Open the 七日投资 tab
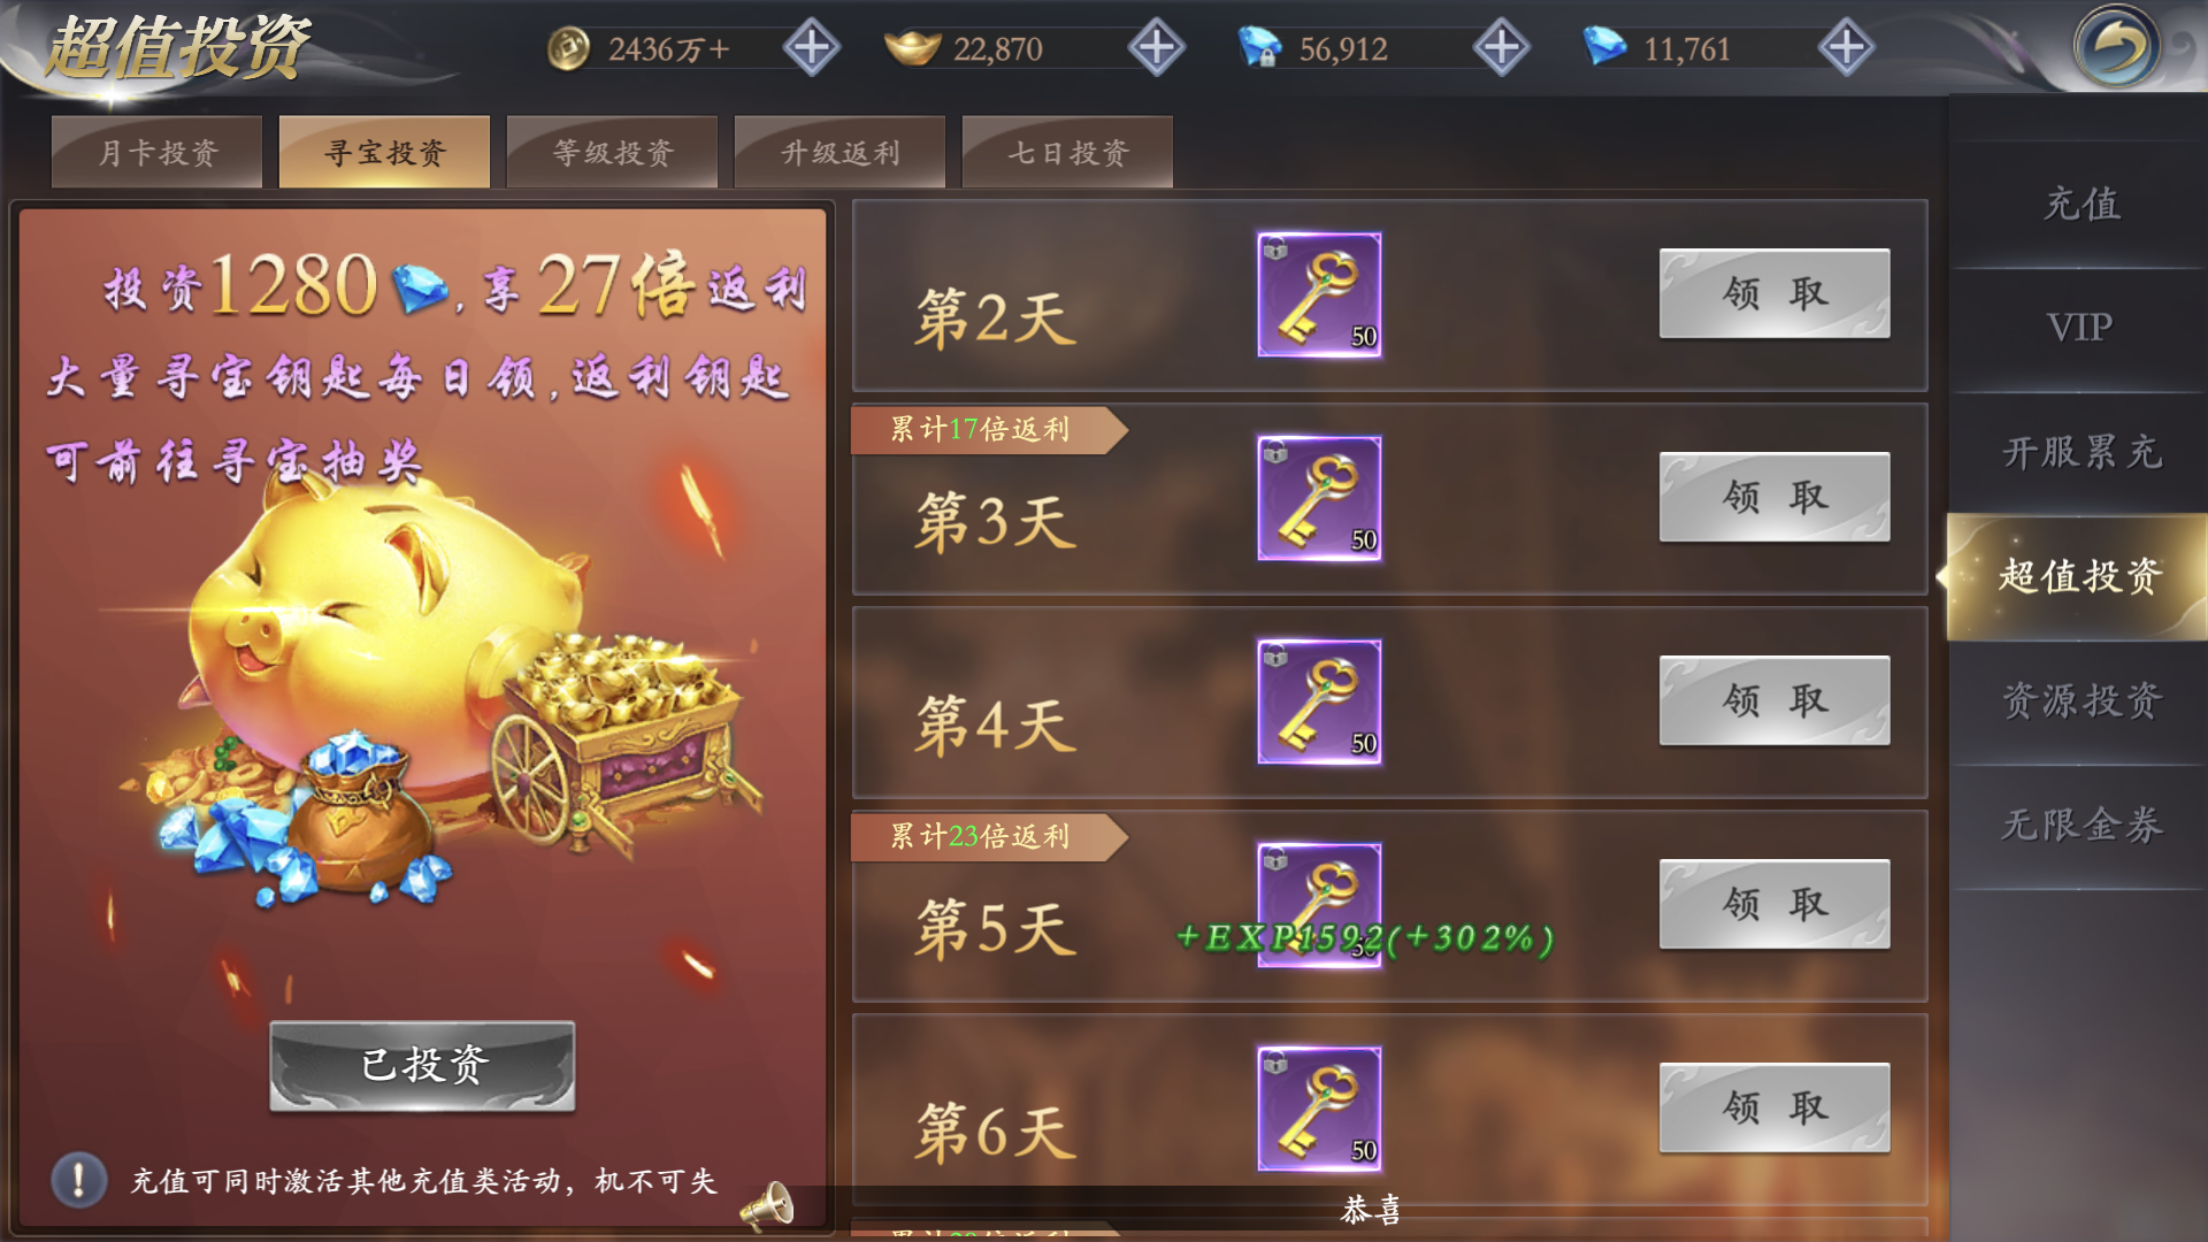 click(x=1067, y=152)
